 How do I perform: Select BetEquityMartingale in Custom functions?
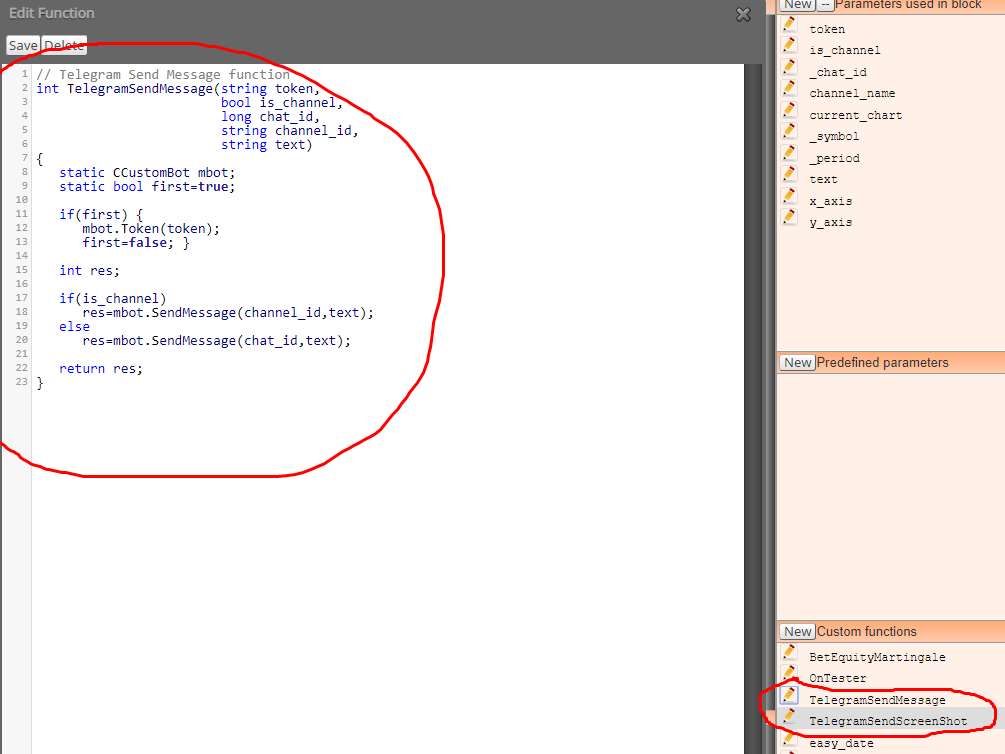[877, 657]
